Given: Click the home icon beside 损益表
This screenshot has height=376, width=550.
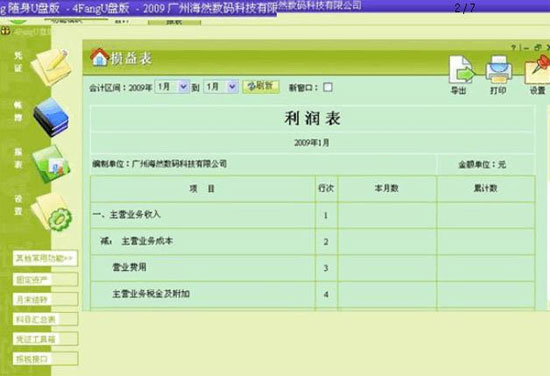Looking at the screenshot, I should [100, 58].
